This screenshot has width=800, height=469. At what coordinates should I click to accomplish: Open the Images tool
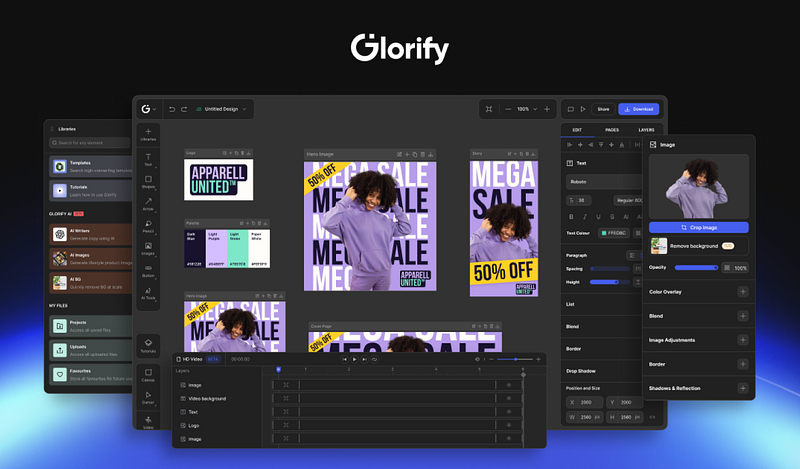[x=148, y=249]
